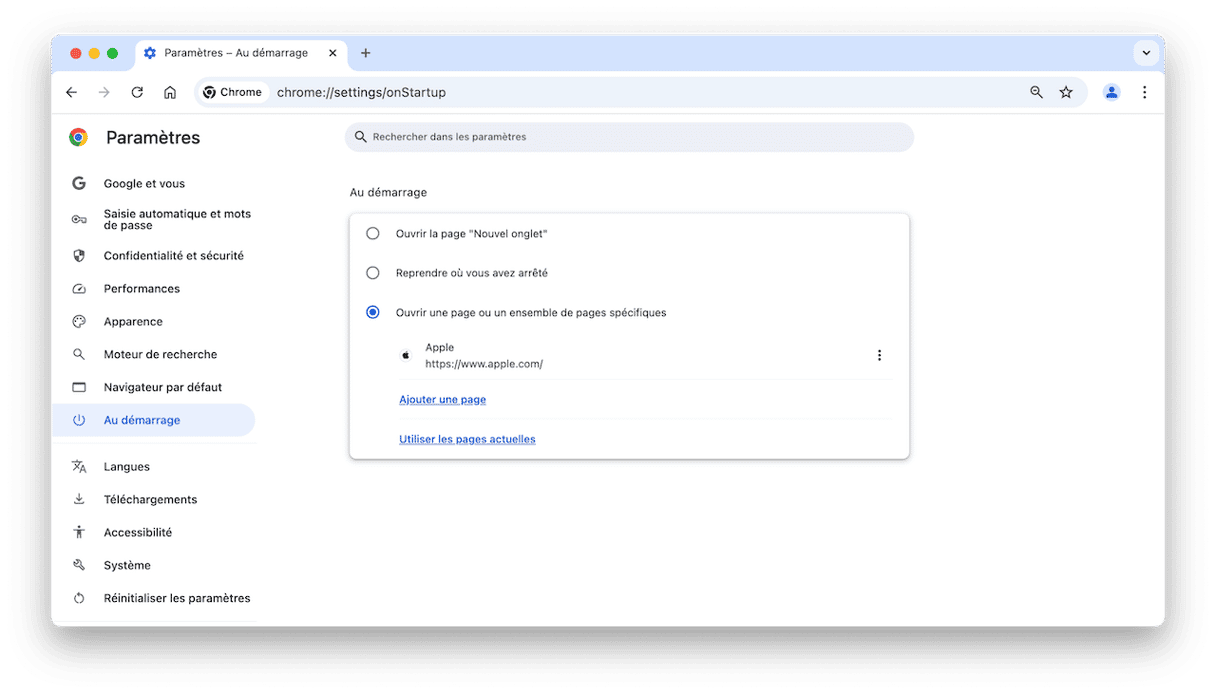
Task: Click "Ajouter une page" link
Action: point(442,400)
